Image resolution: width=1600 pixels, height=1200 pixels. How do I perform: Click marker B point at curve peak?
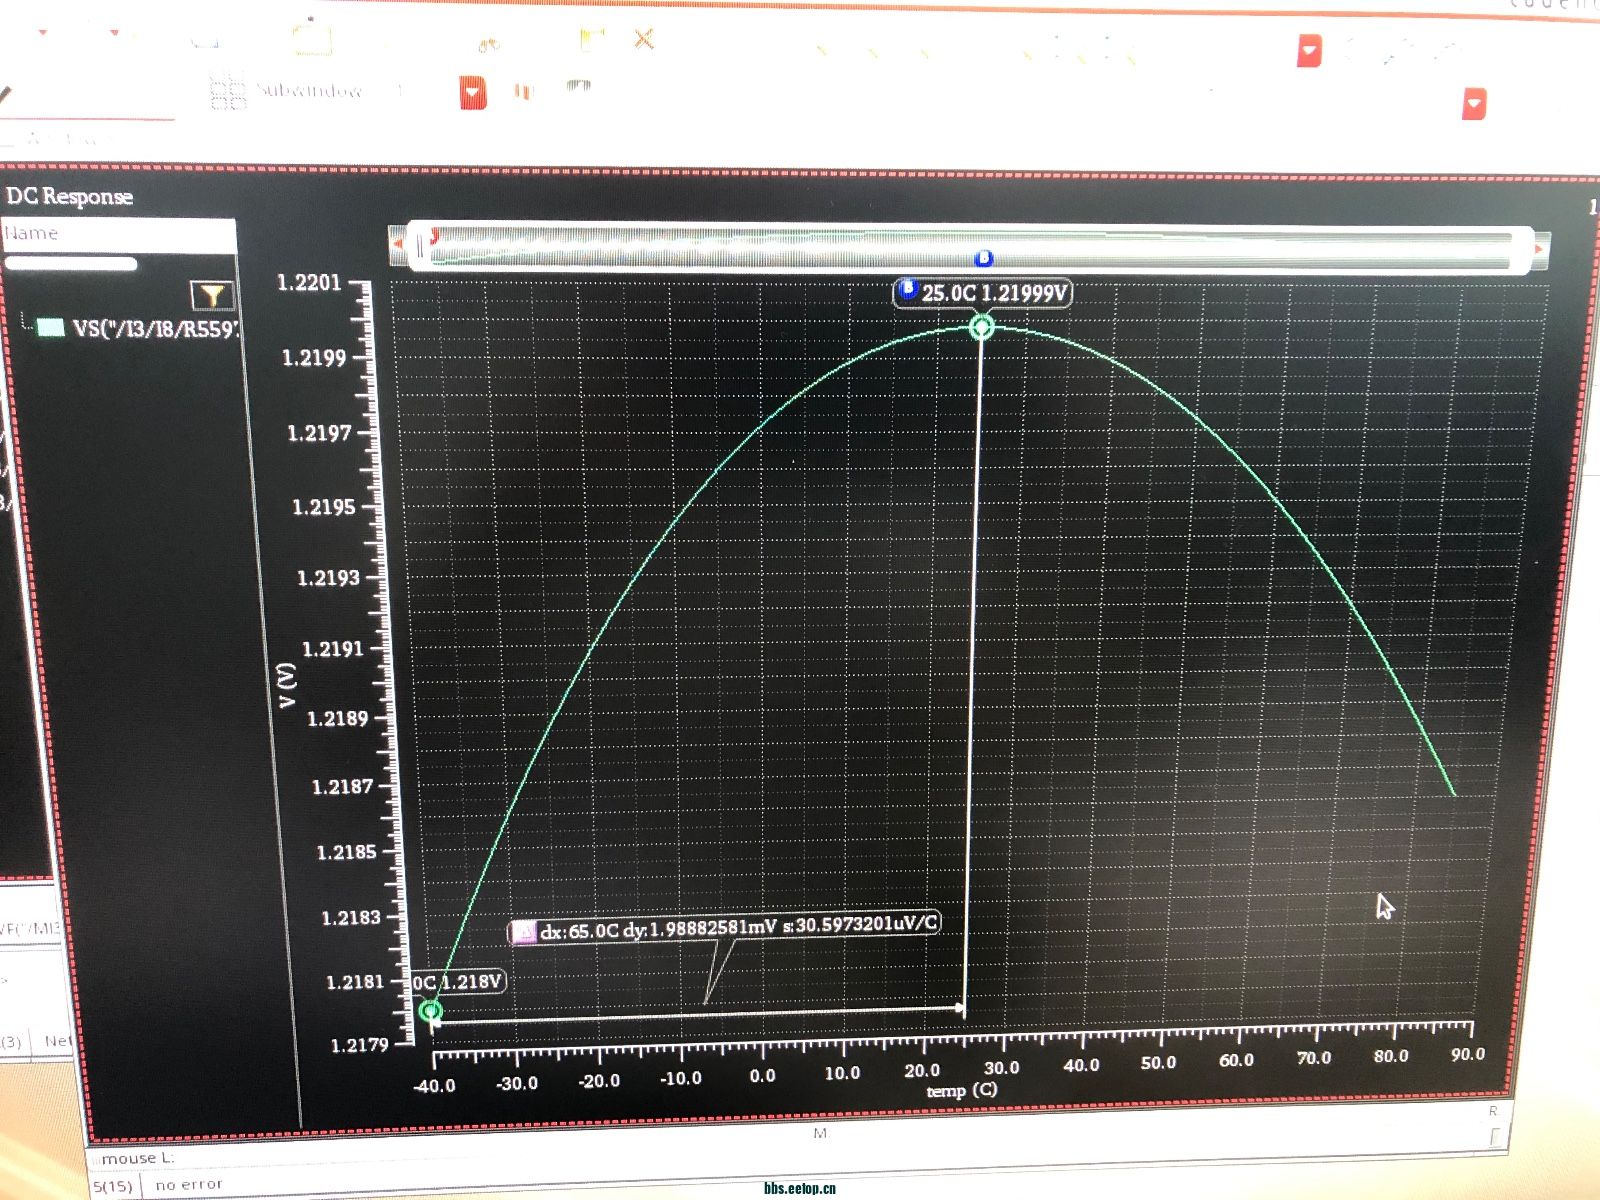982,327
